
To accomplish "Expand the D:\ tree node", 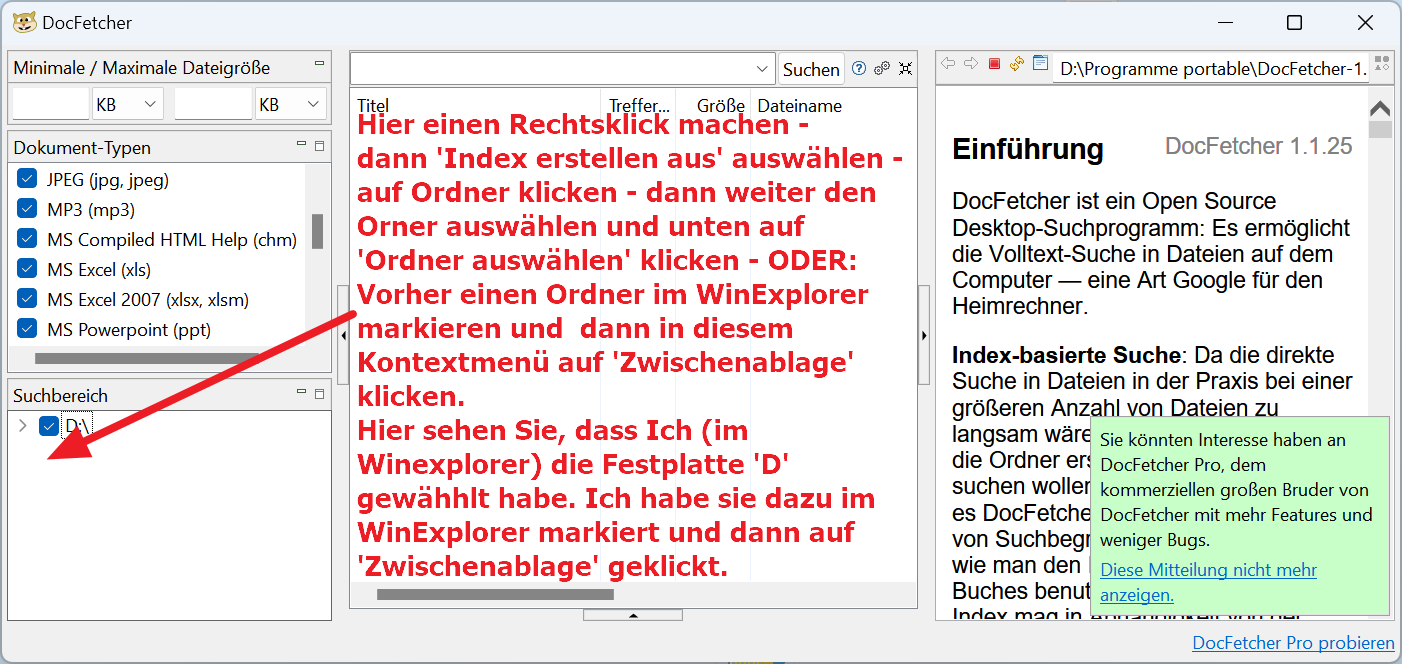I will click(x=22, y=427).
